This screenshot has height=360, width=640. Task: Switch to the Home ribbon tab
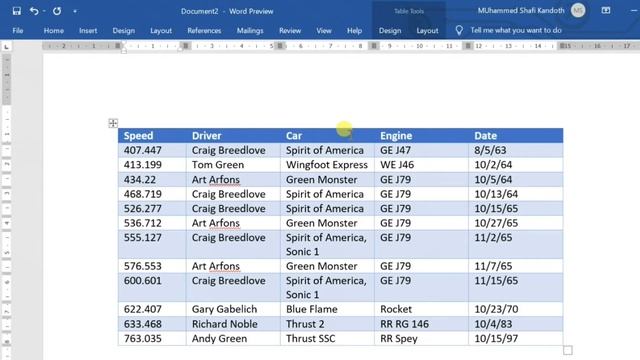[53, 31]
